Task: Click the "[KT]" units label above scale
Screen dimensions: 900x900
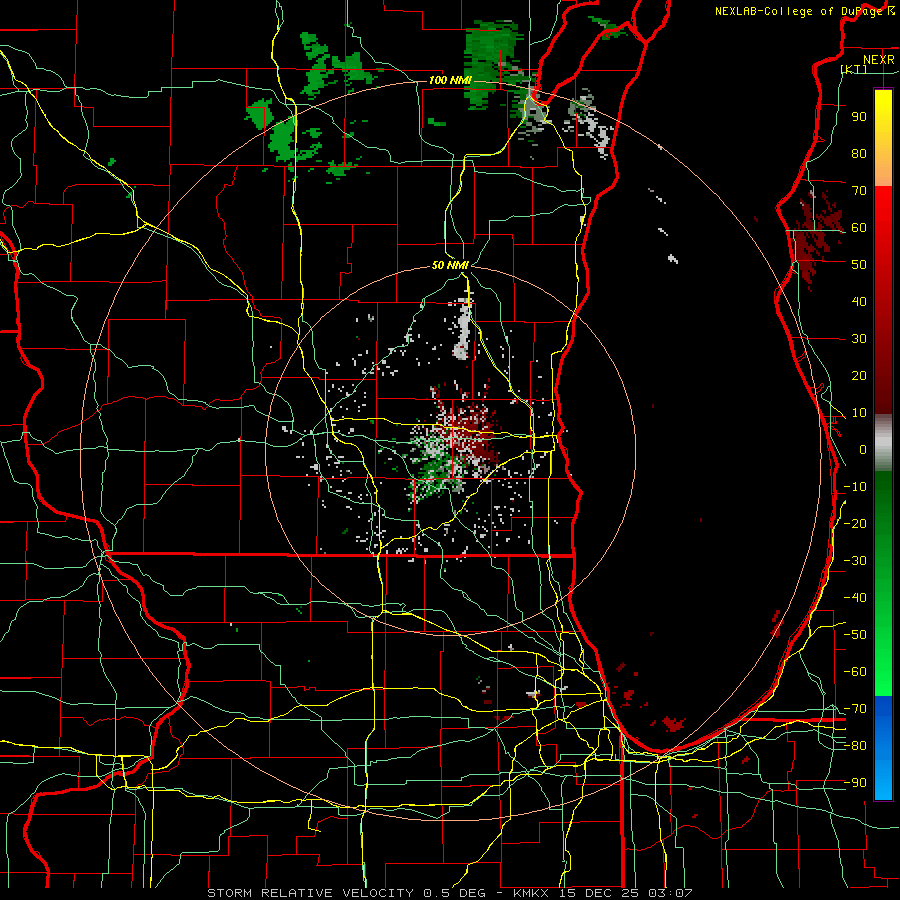Action: (854, 69)
